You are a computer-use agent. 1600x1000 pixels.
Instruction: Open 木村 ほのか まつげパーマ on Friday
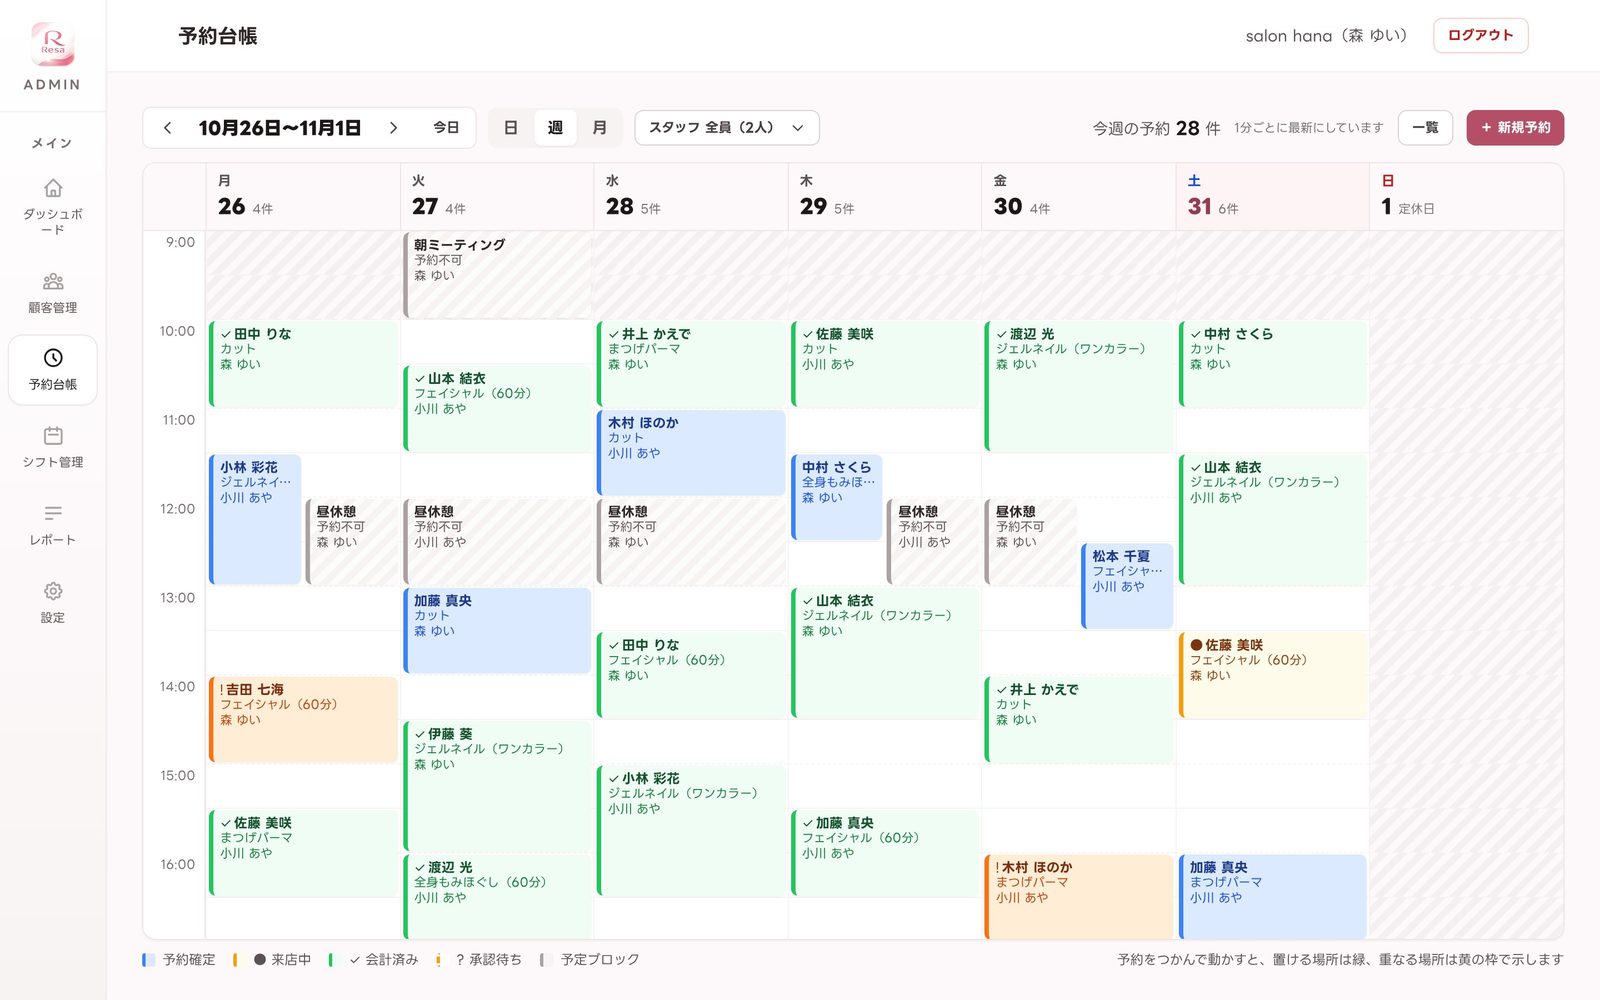point(1079,897)
